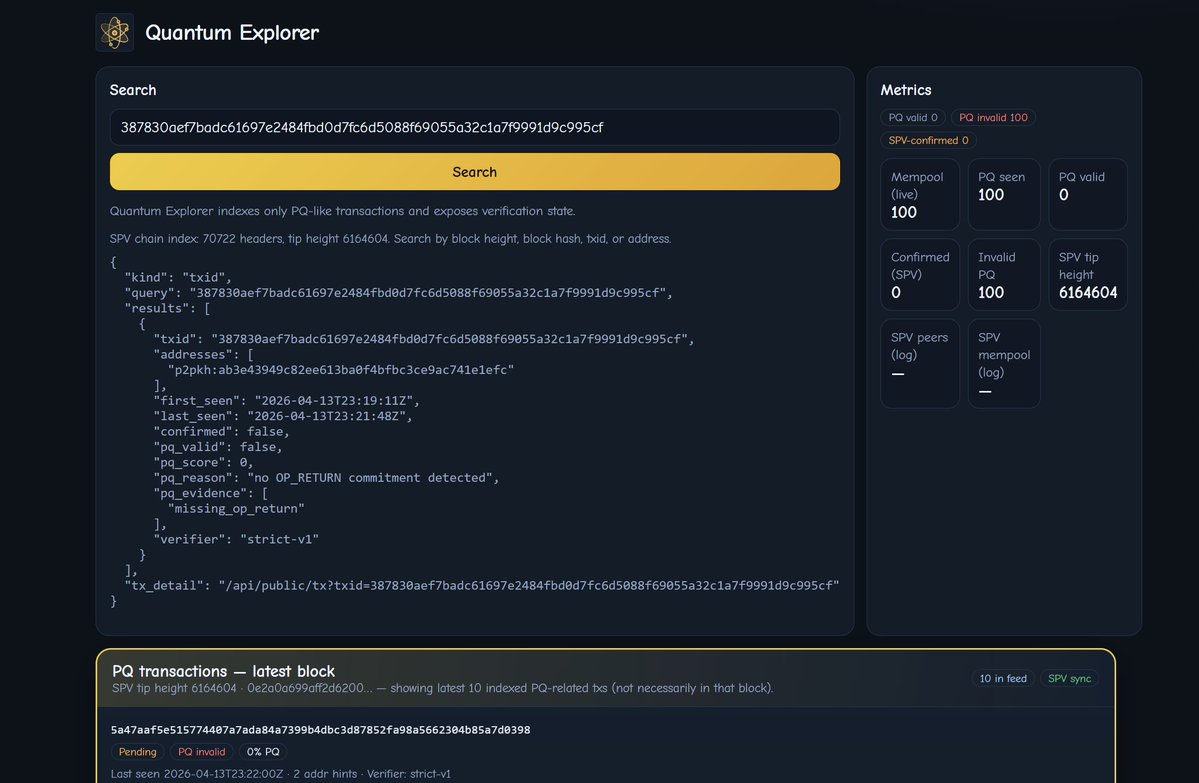
Task: Click the "10 in feed" badge
Action: (1003, 679)
